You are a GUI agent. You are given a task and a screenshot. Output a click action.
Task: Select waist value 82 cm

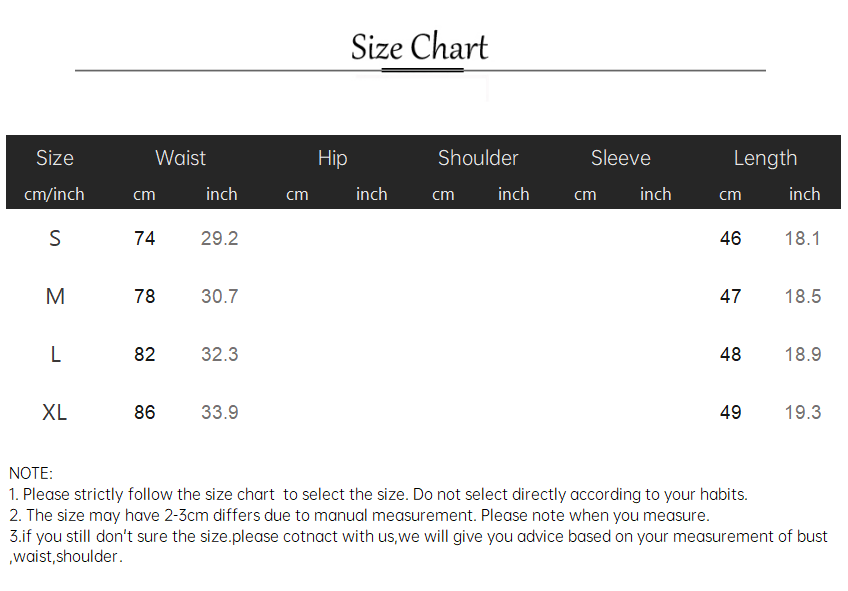(x=144, y=355)
